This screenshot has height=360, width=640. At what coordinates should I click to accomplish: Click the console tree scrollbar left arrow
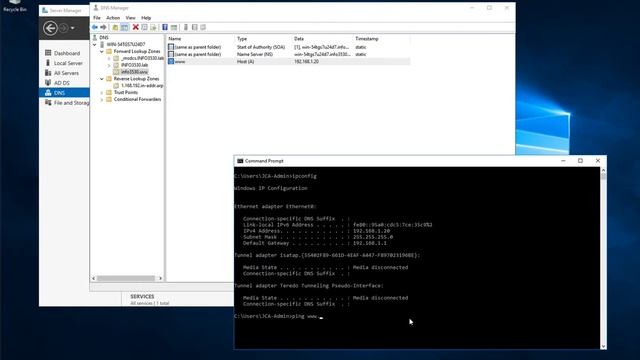[x=93, y=278]
